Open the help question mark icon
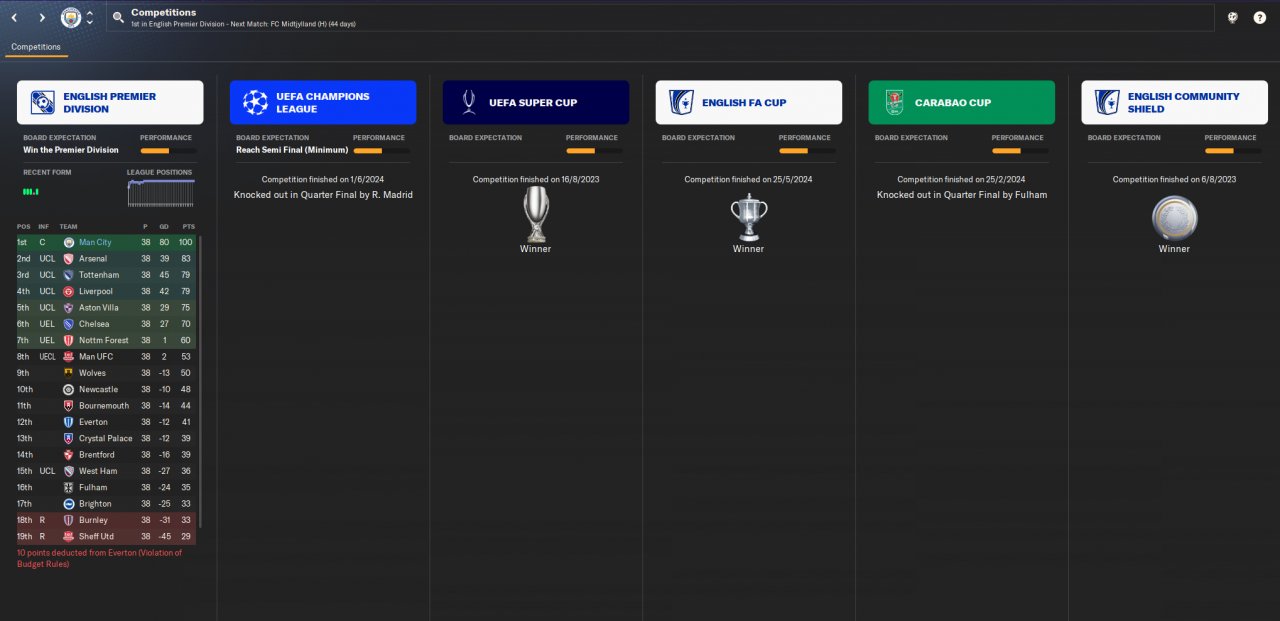The height and width of the screenshot is (621, 1280). [1260, 18]
